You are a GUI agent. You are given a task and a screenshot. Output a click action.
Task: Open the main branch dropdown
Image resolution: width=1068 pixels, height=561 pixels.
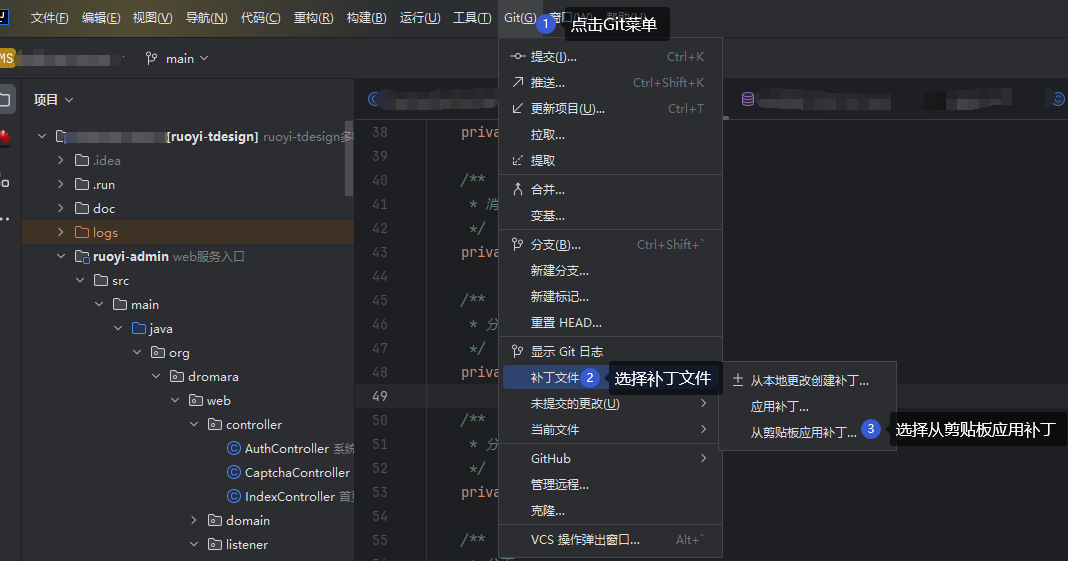(x=177, y=59)
